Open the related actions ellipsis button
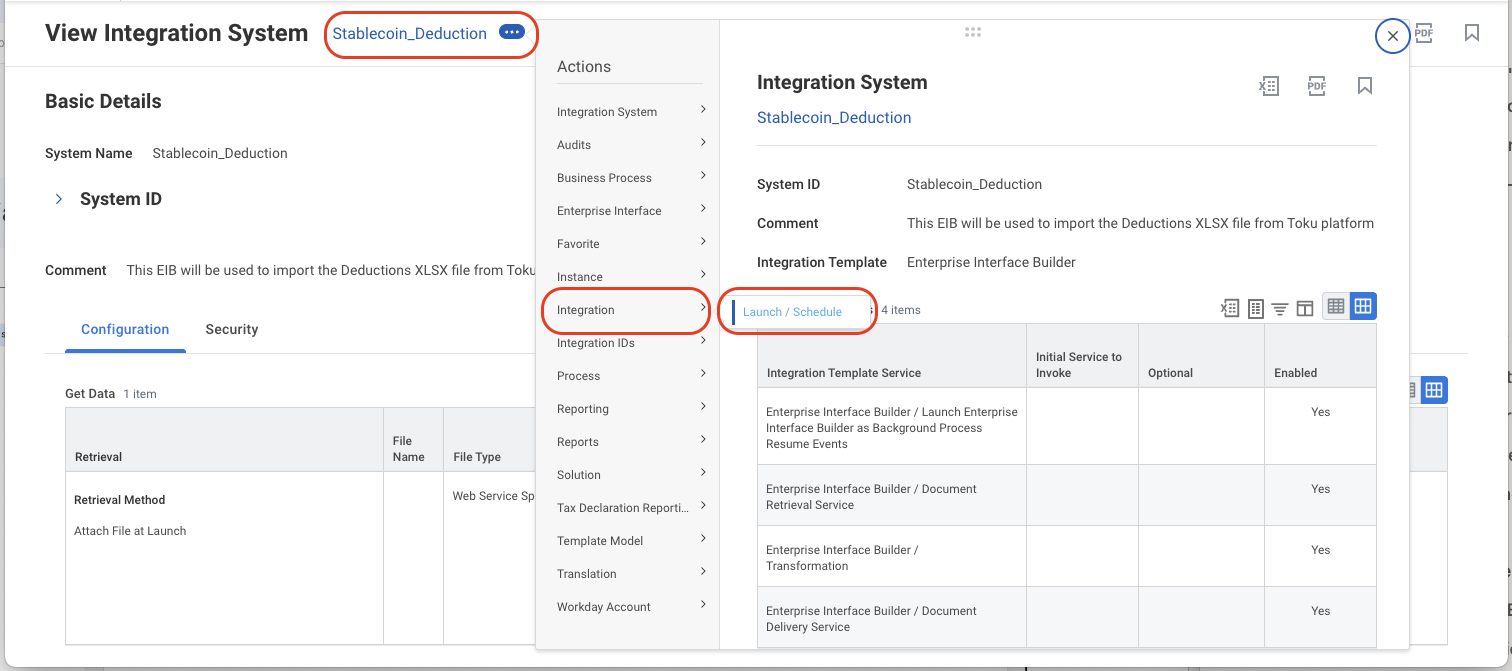Viewport: 1512px width, 671px height. pyautogui.click(x=512, y=33)
